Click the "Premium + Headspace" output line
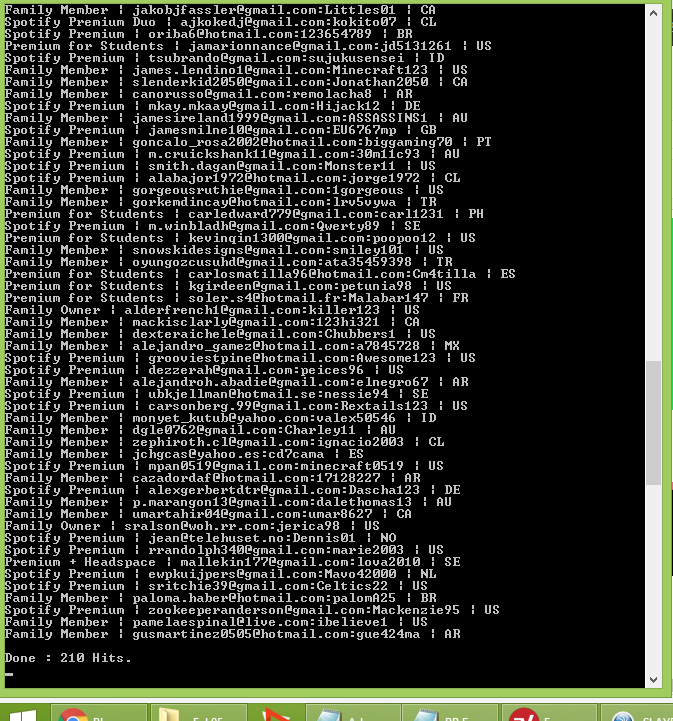Image resolution: width=673 pixels, height=721 pixels. tap(232, 562)
